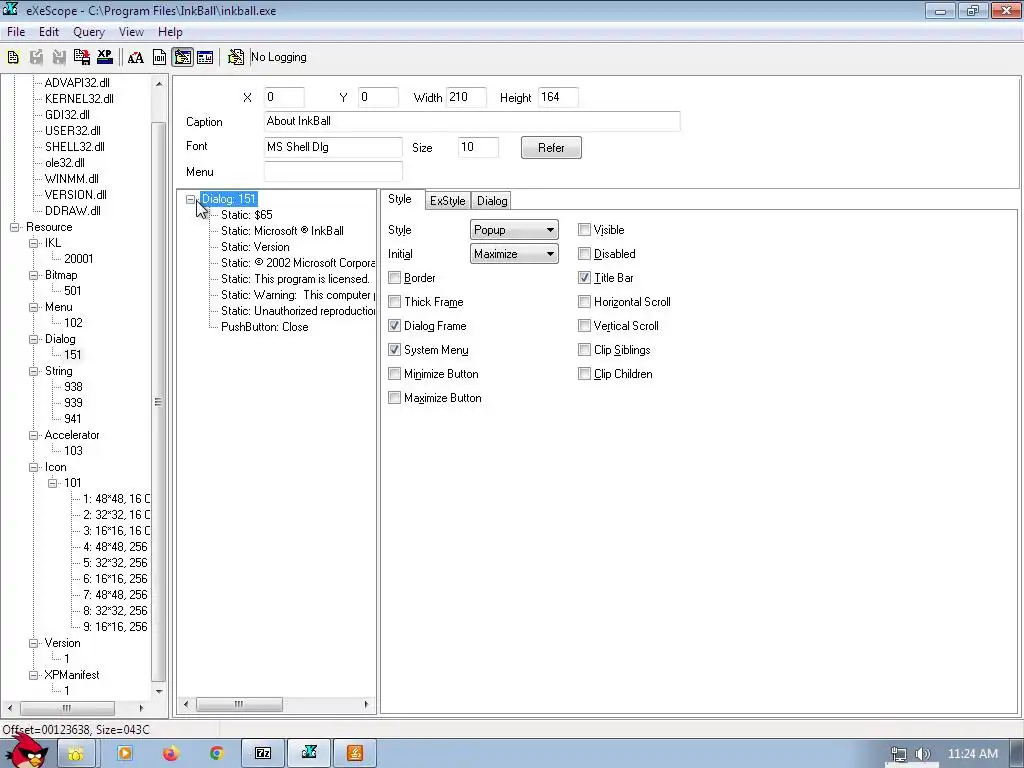Open the Query menu

pyautogui.click(x=89, y=32)
